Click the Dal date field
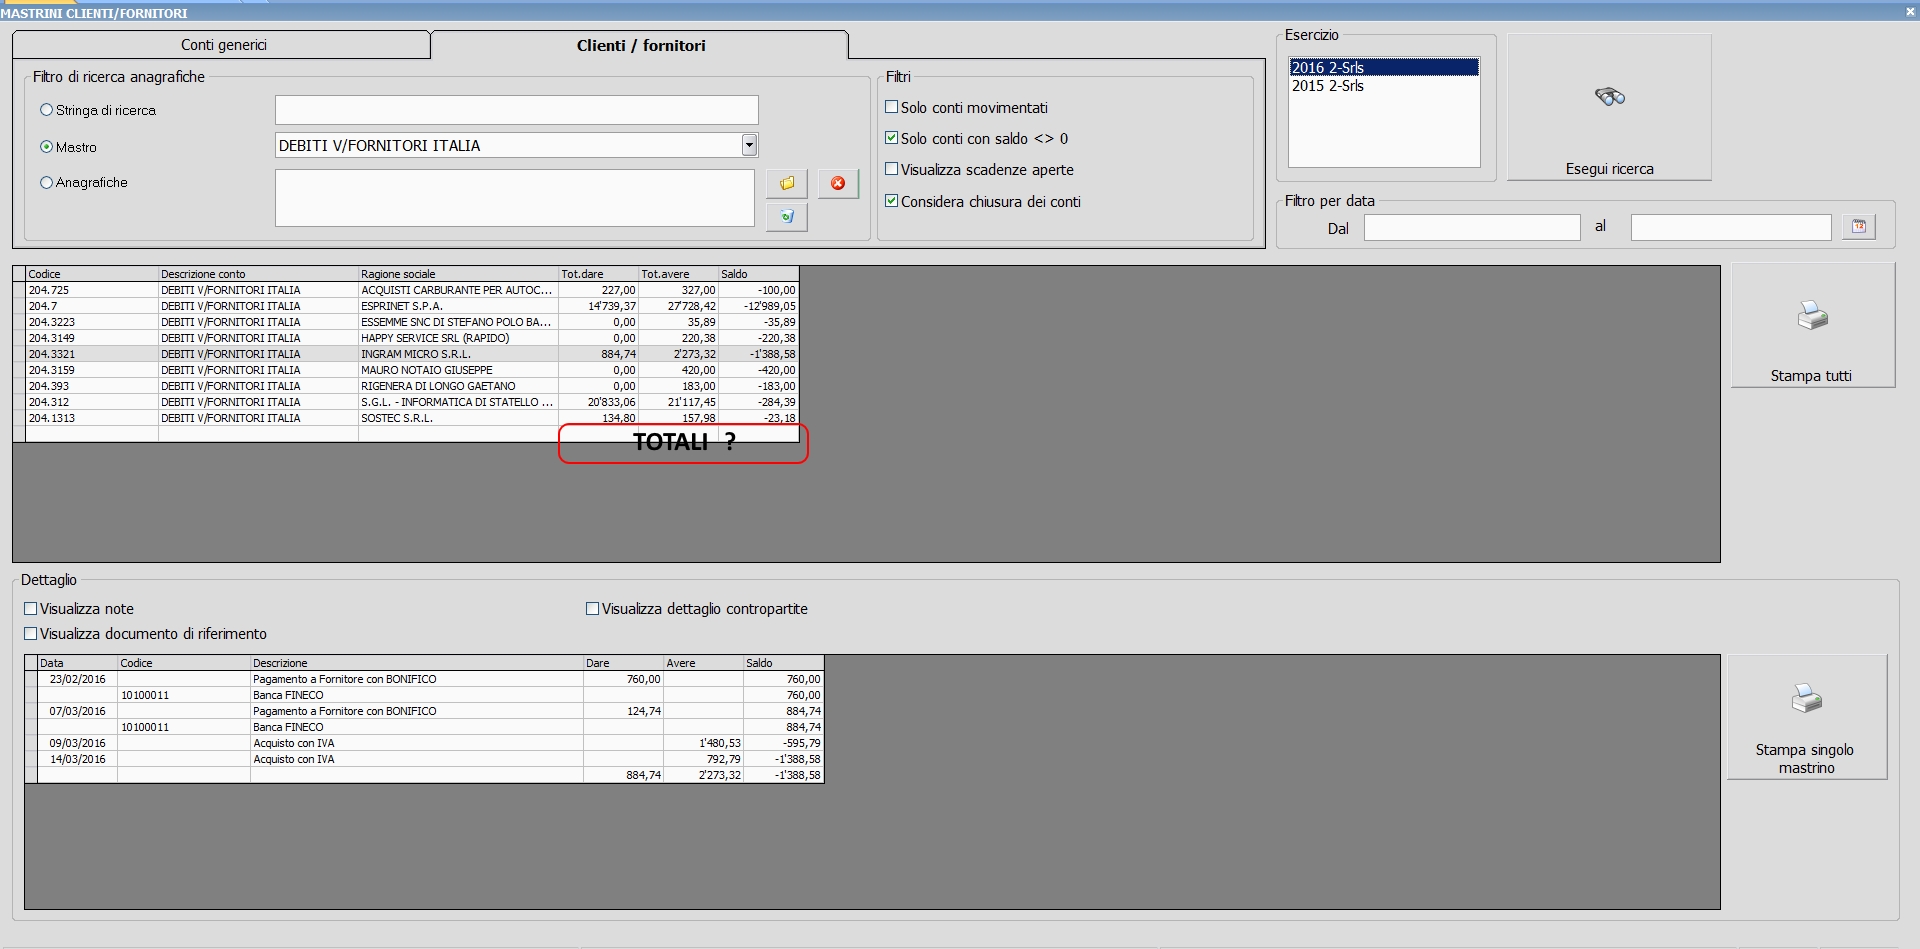This screenshot has width=1920, height=949. (1472, 228)
